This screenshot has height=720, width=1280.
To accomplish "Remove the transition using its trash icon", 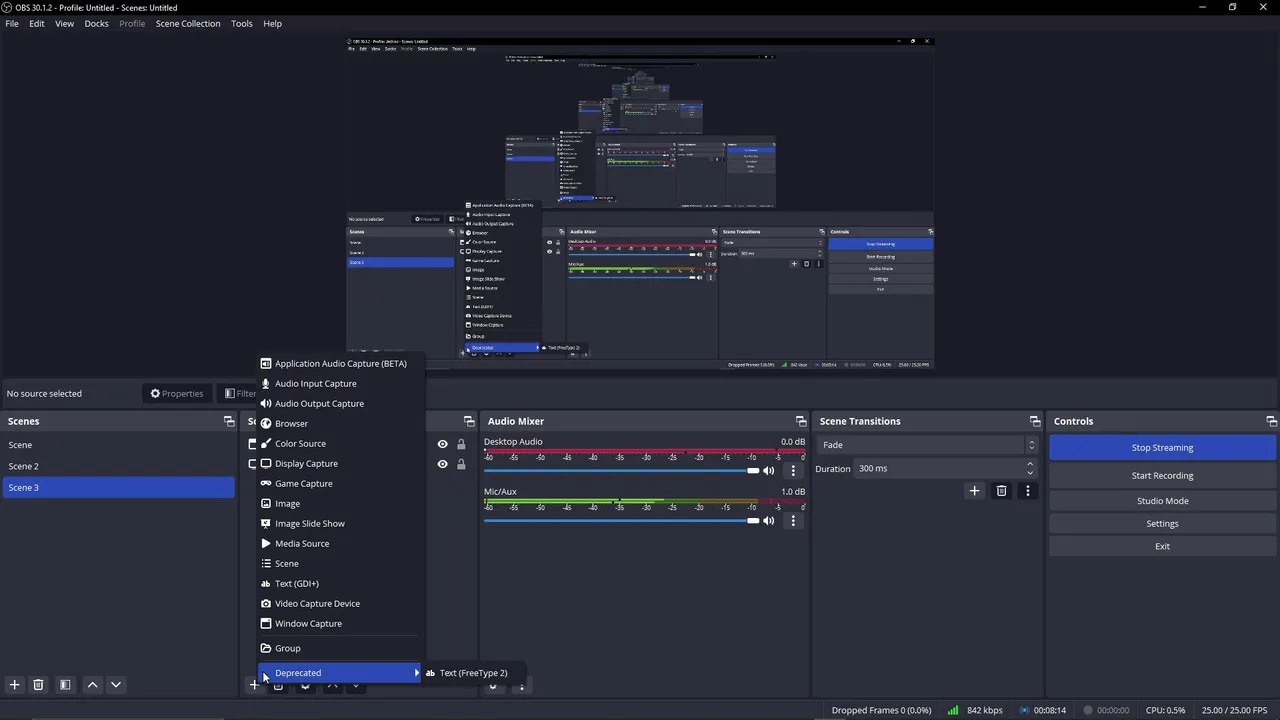I will [x=1001, y=491].
